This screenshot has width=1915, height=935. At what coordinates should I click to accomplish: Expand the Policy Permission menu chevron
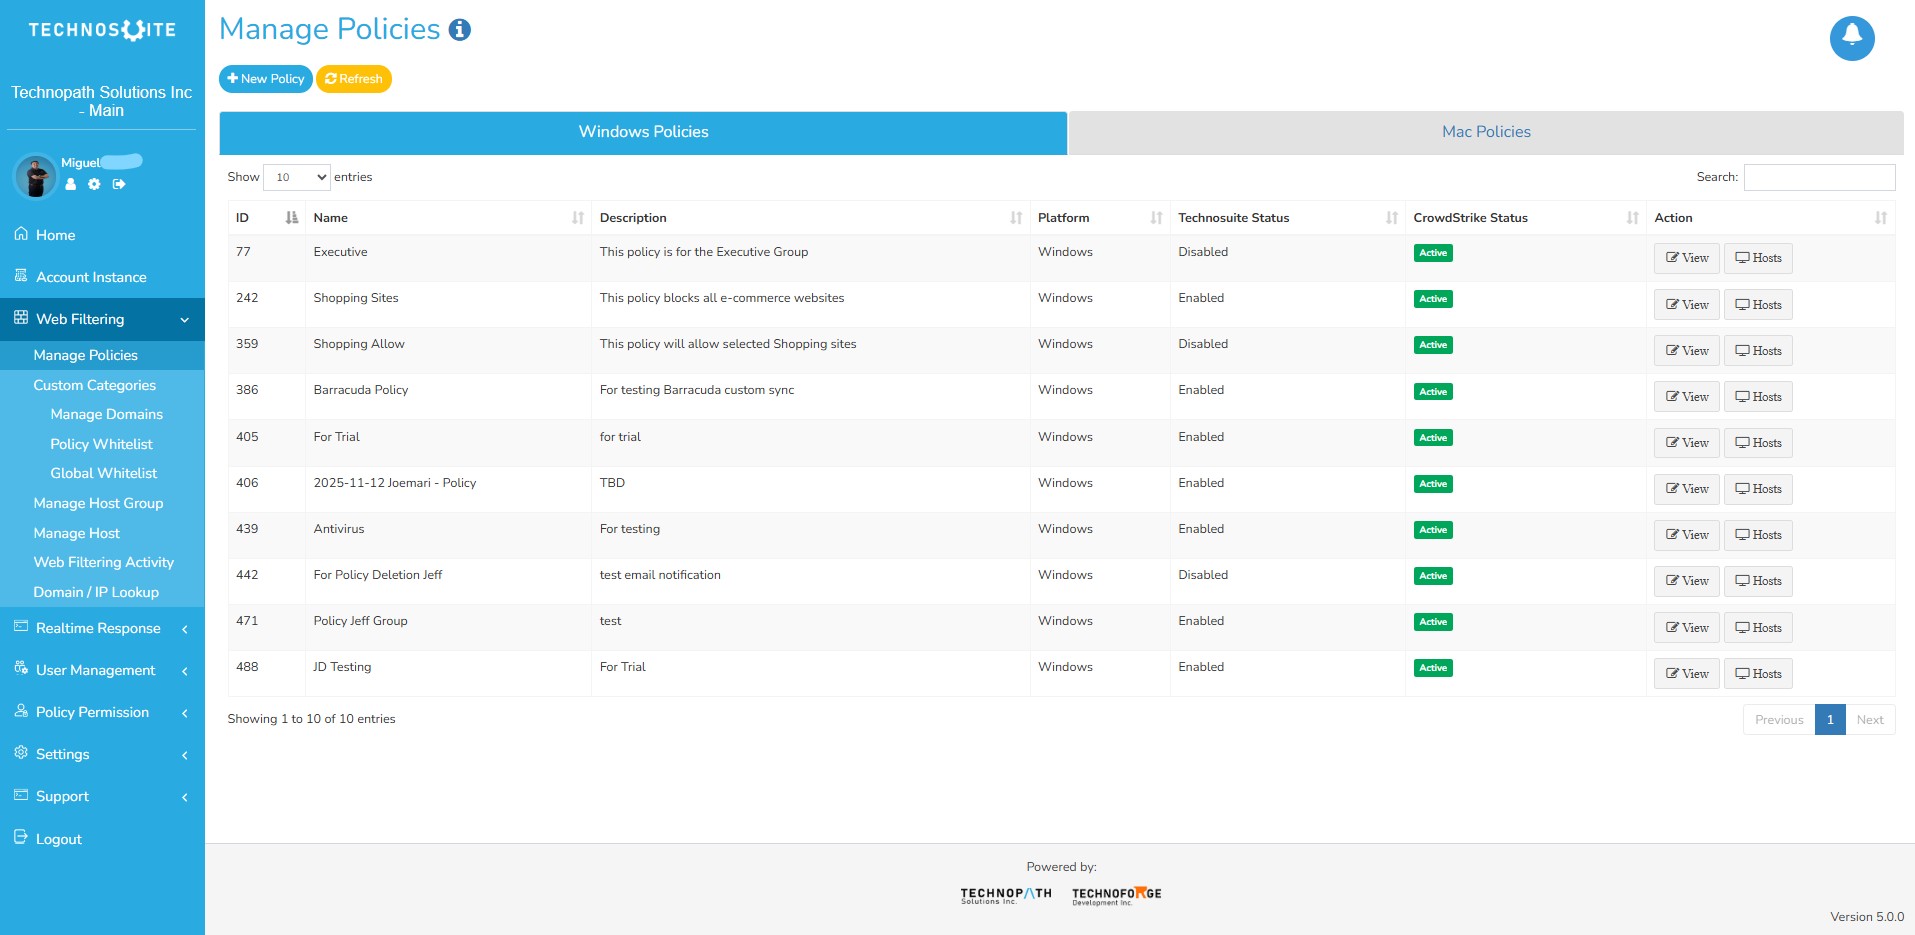(185, 713)
